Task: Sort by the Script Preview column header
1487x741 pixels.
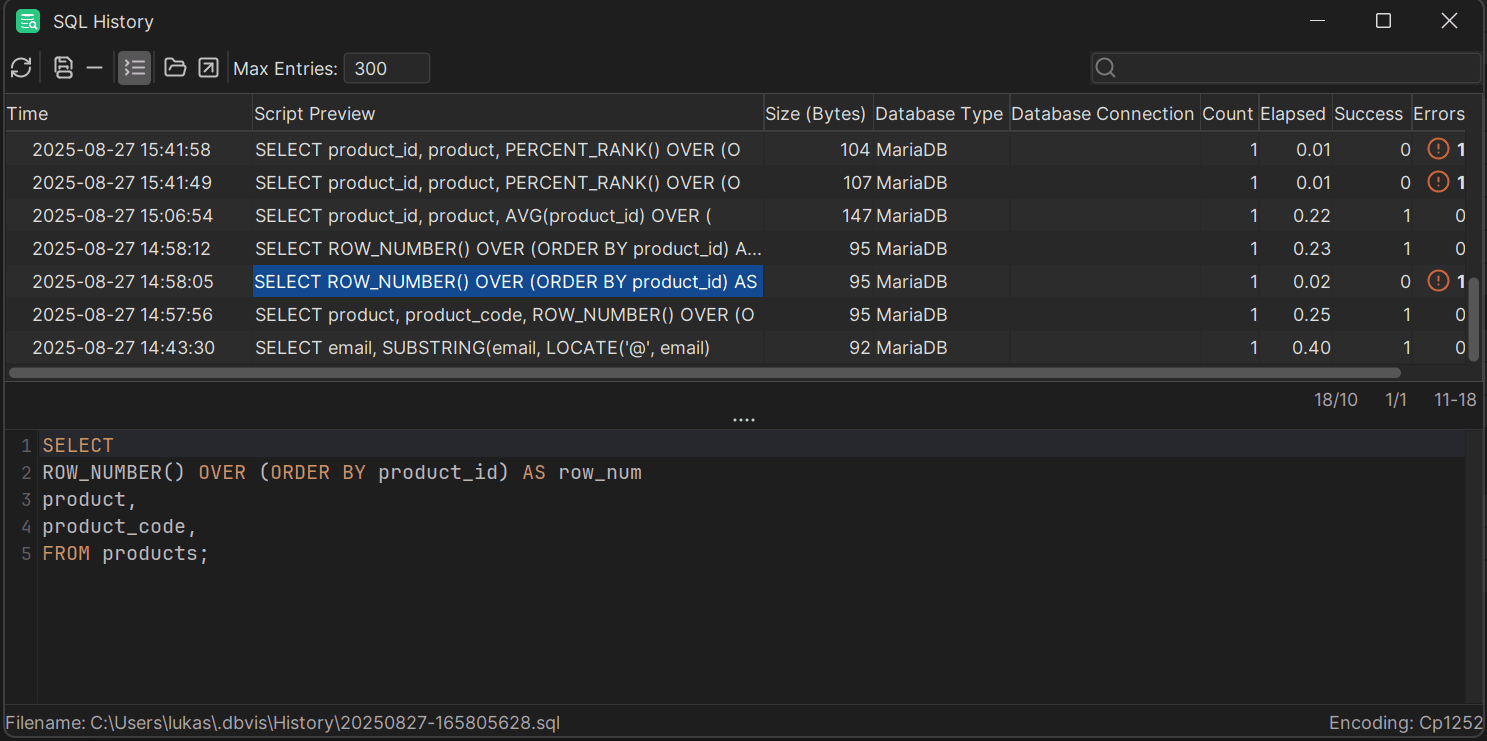Action: tap(507, 114)
